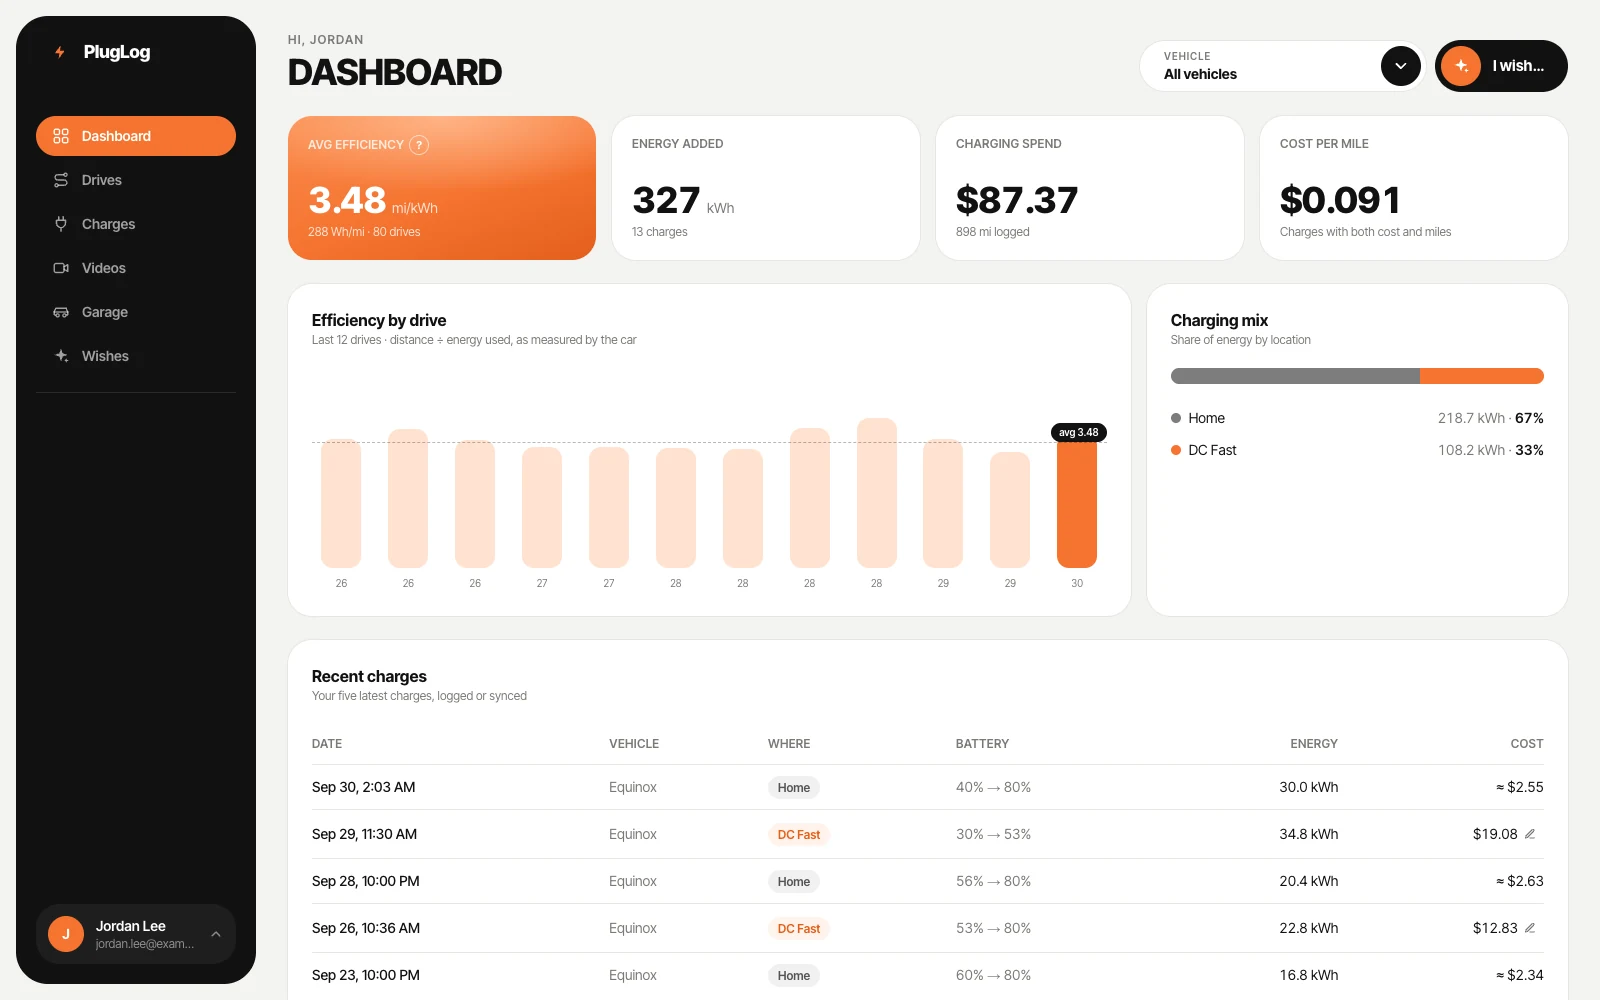Click the 'Efficiency by drive' heading
This screenshot has height=1000, width=1600.
click(379, 321)
